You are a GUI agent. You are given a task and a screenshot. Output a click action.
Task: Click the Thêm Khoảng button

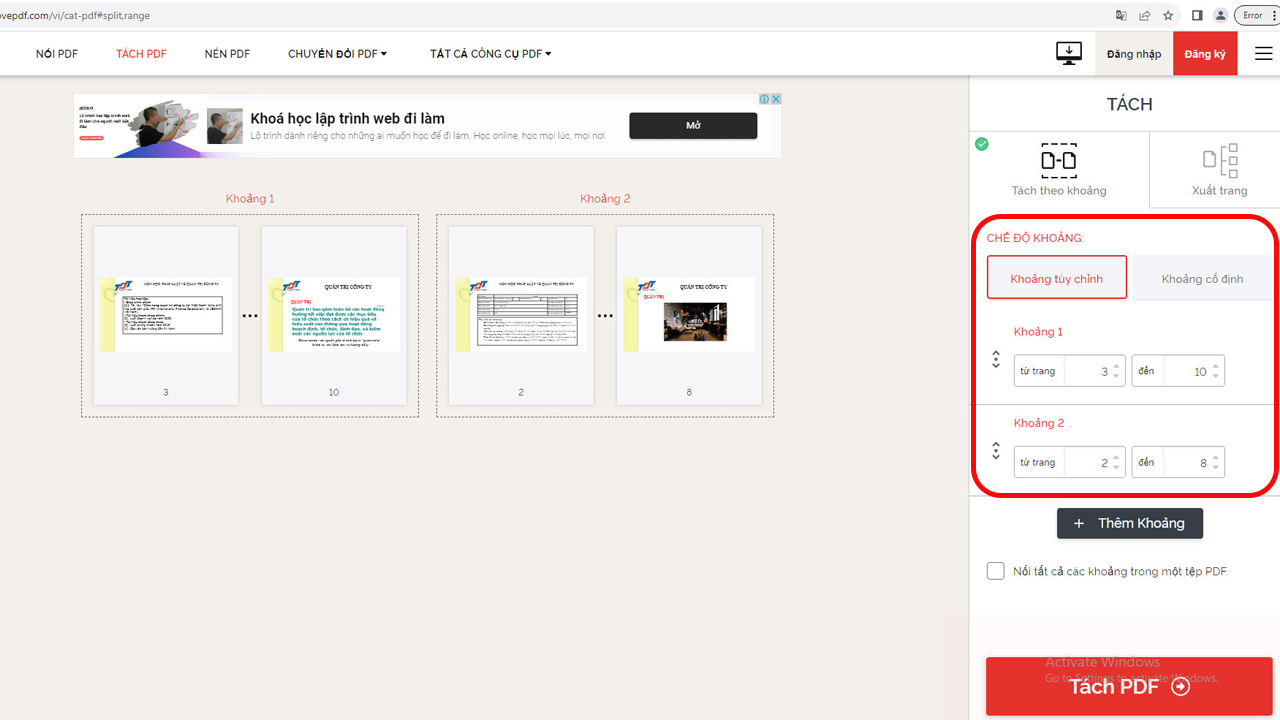pyautogui.click(x=1130, y=523)
